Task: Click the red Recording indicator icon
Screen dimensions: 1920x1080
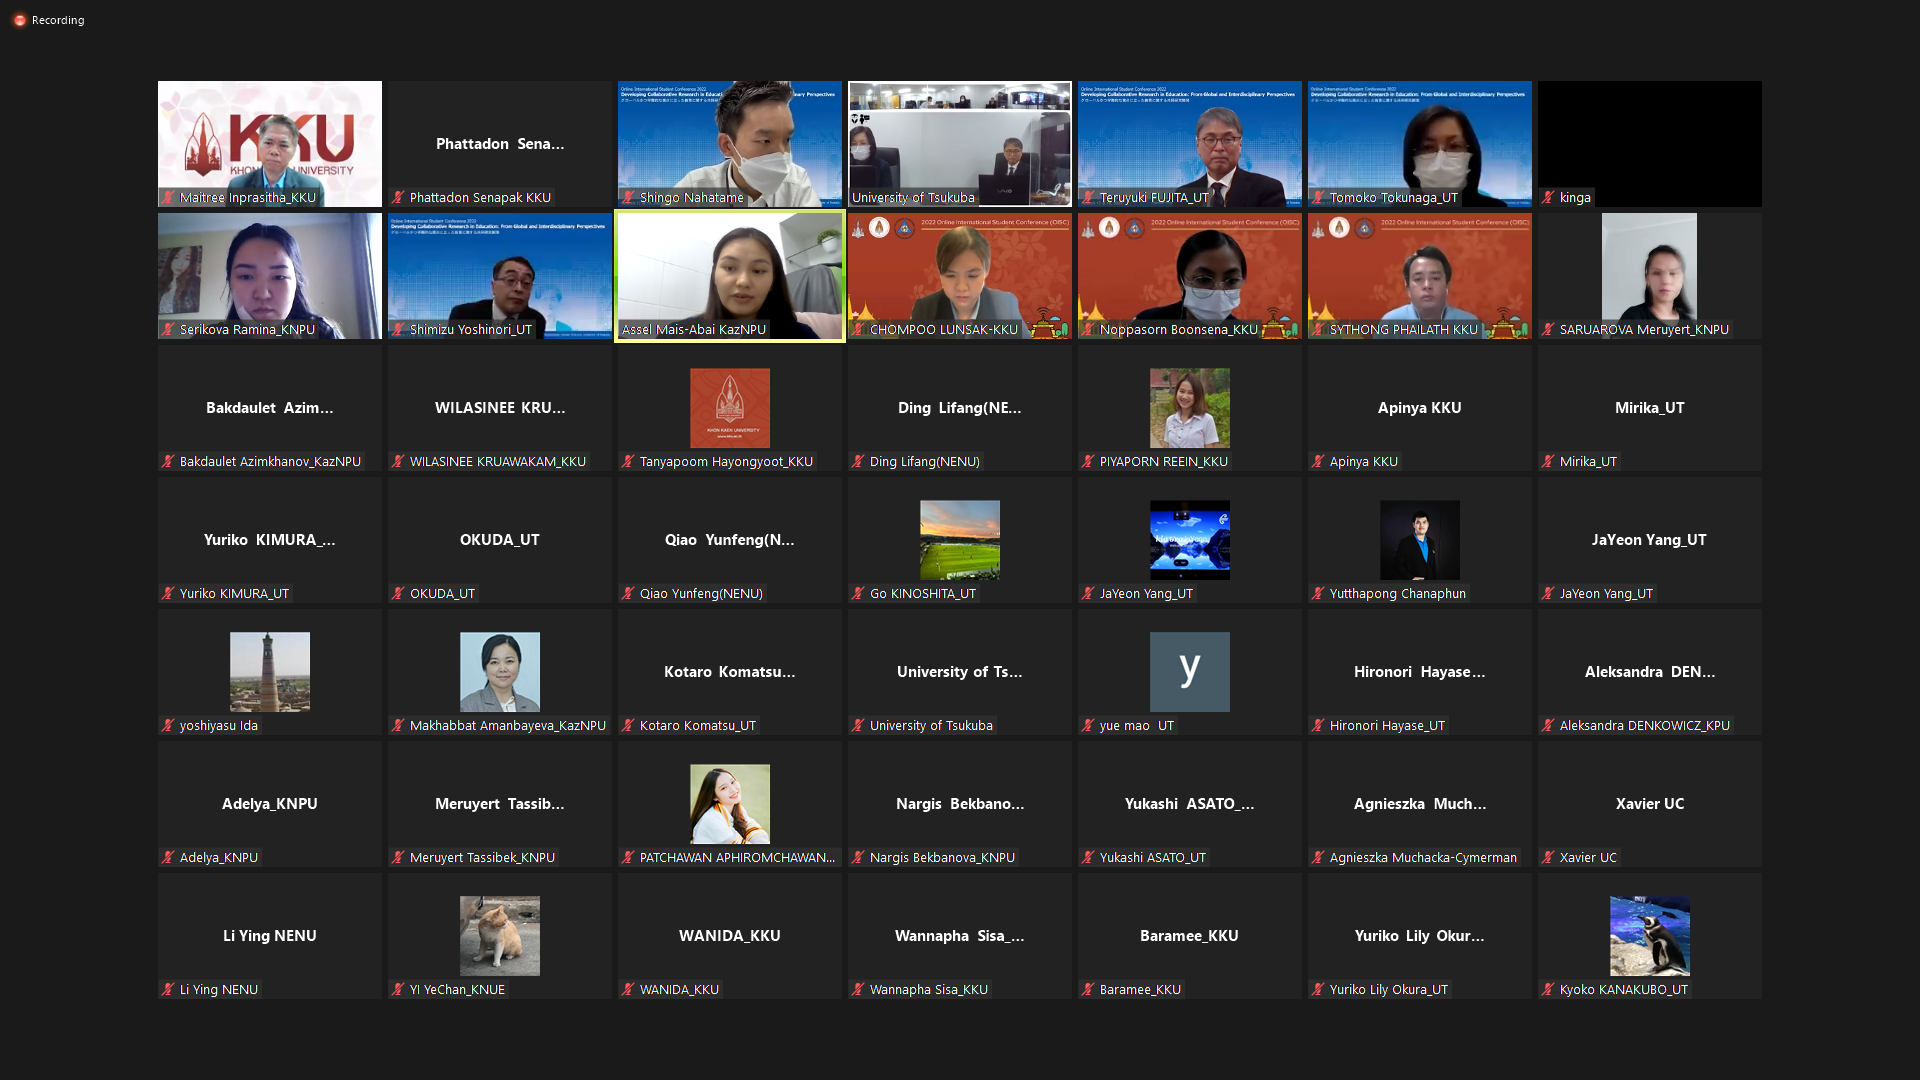Action: (x=19, y=20)
